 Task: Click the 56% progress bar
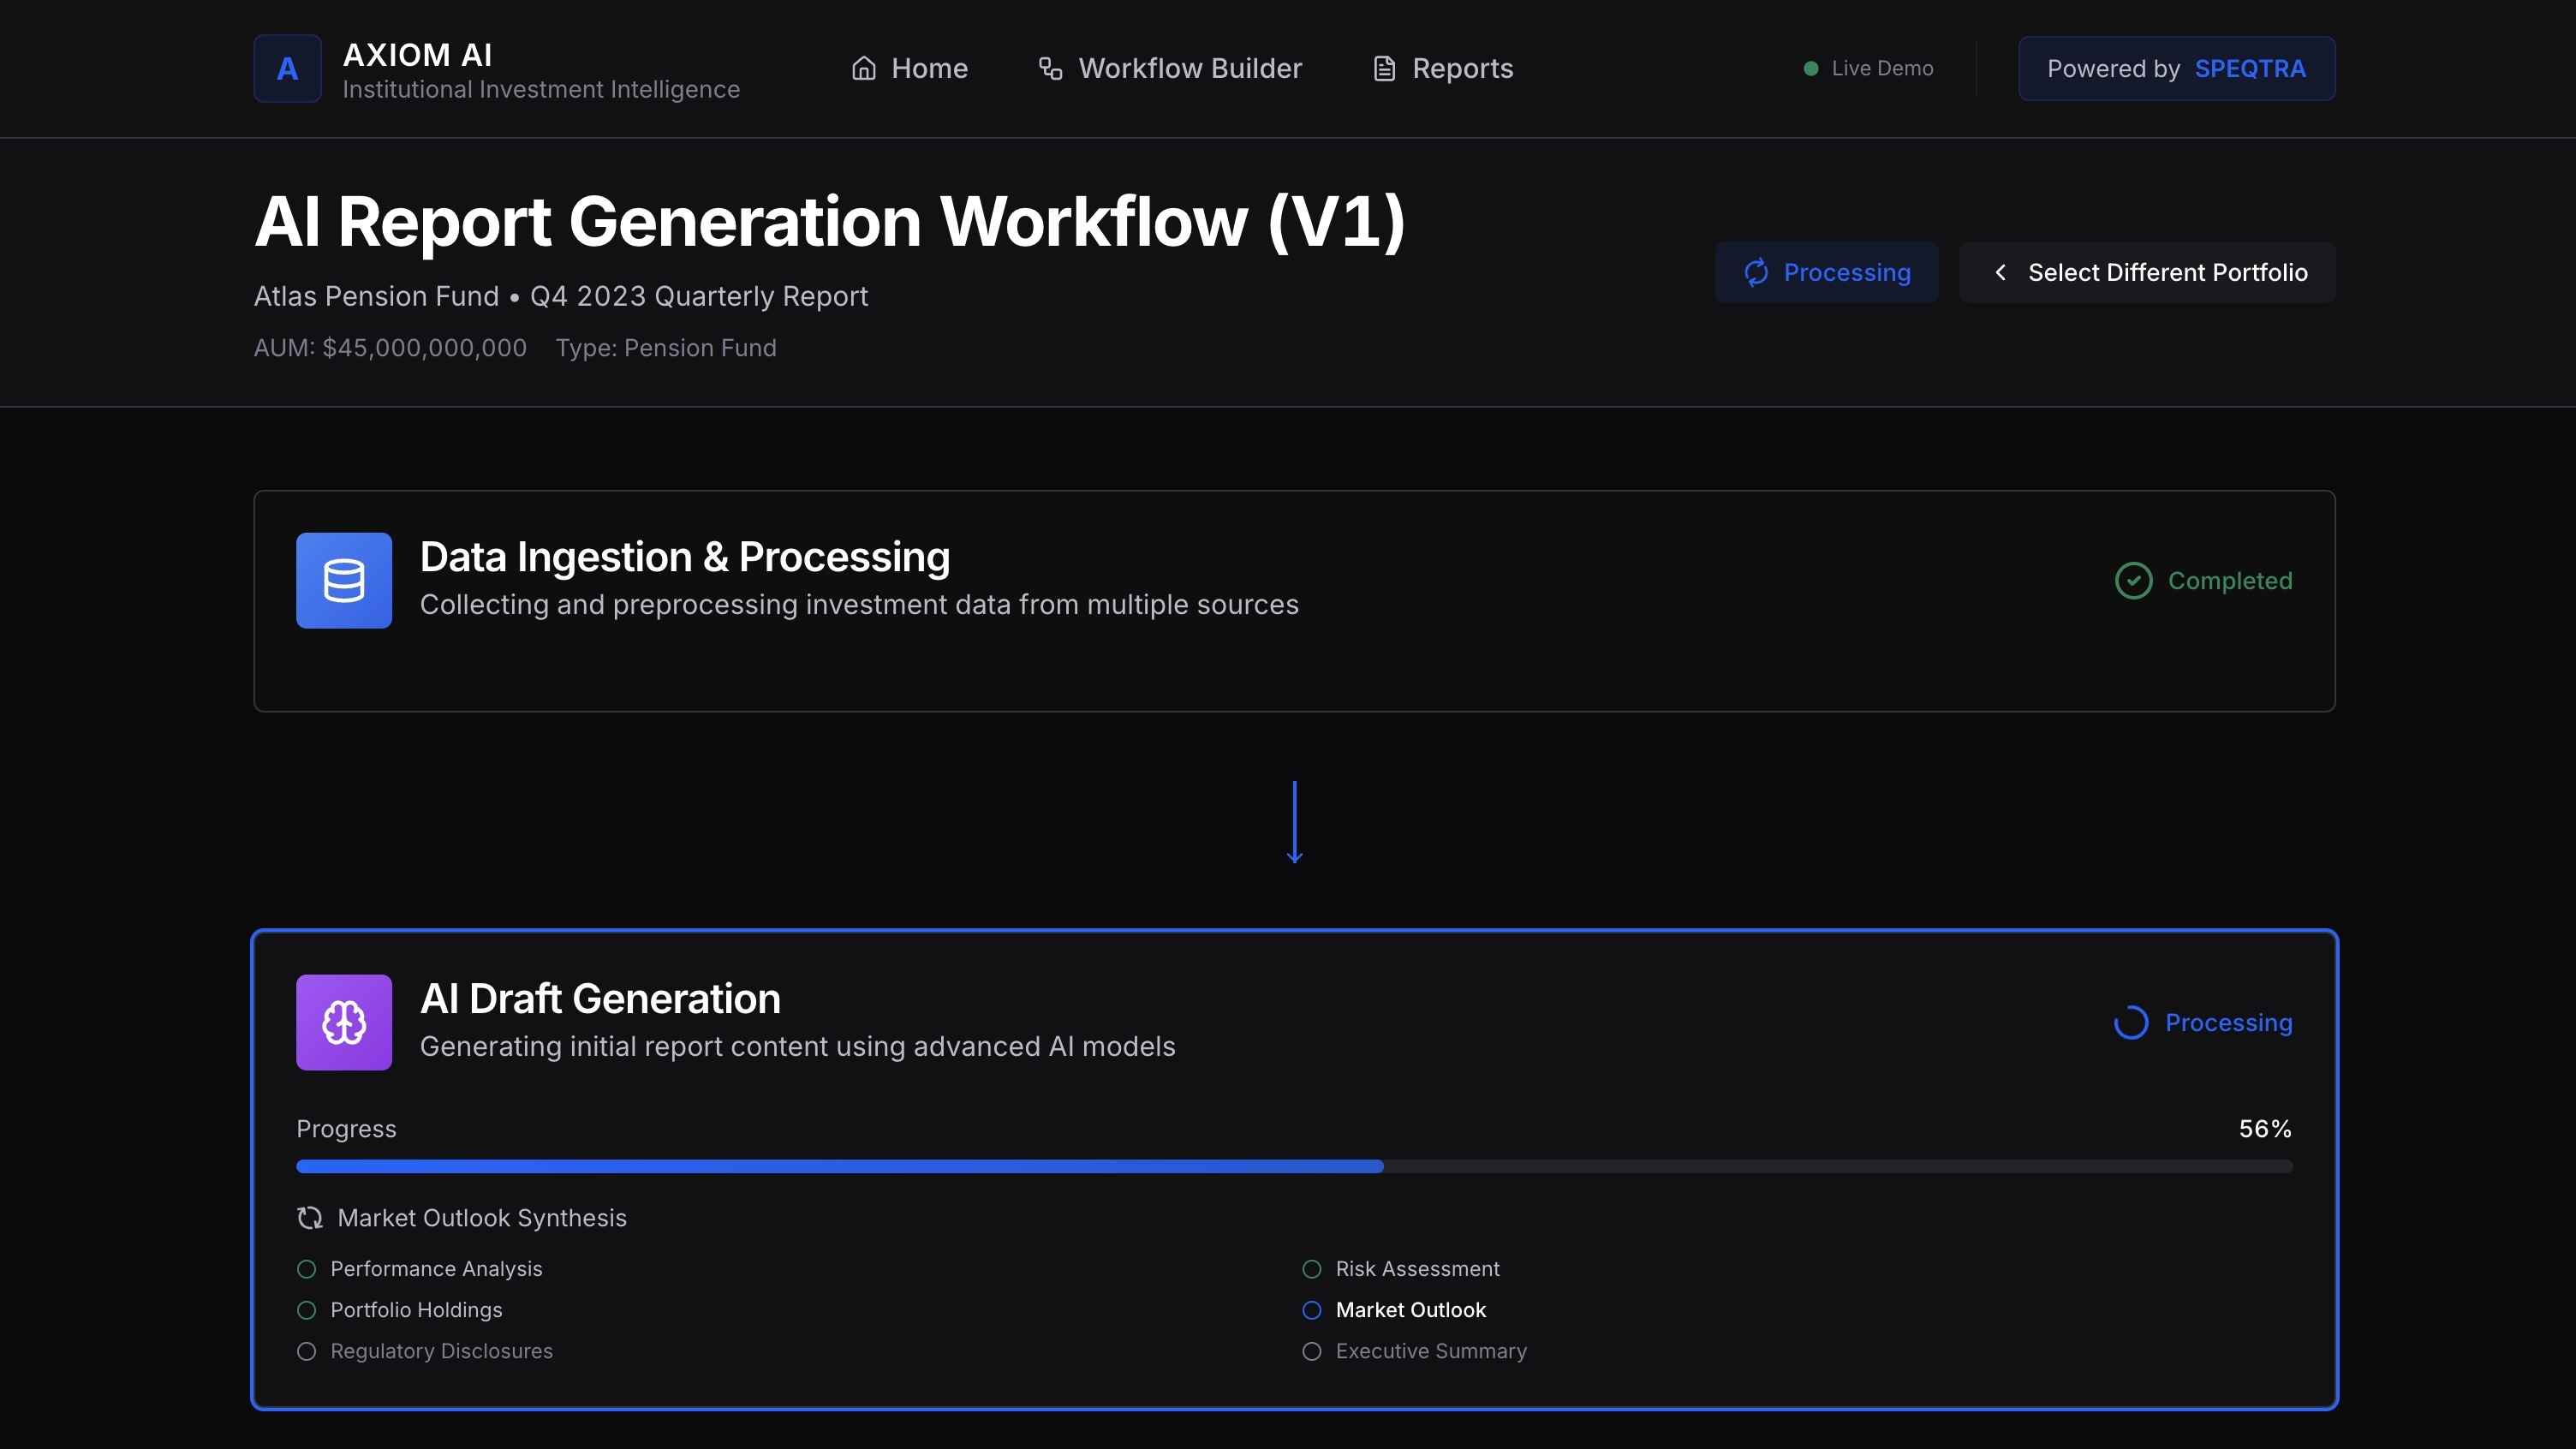(x=1294, y=1166)
